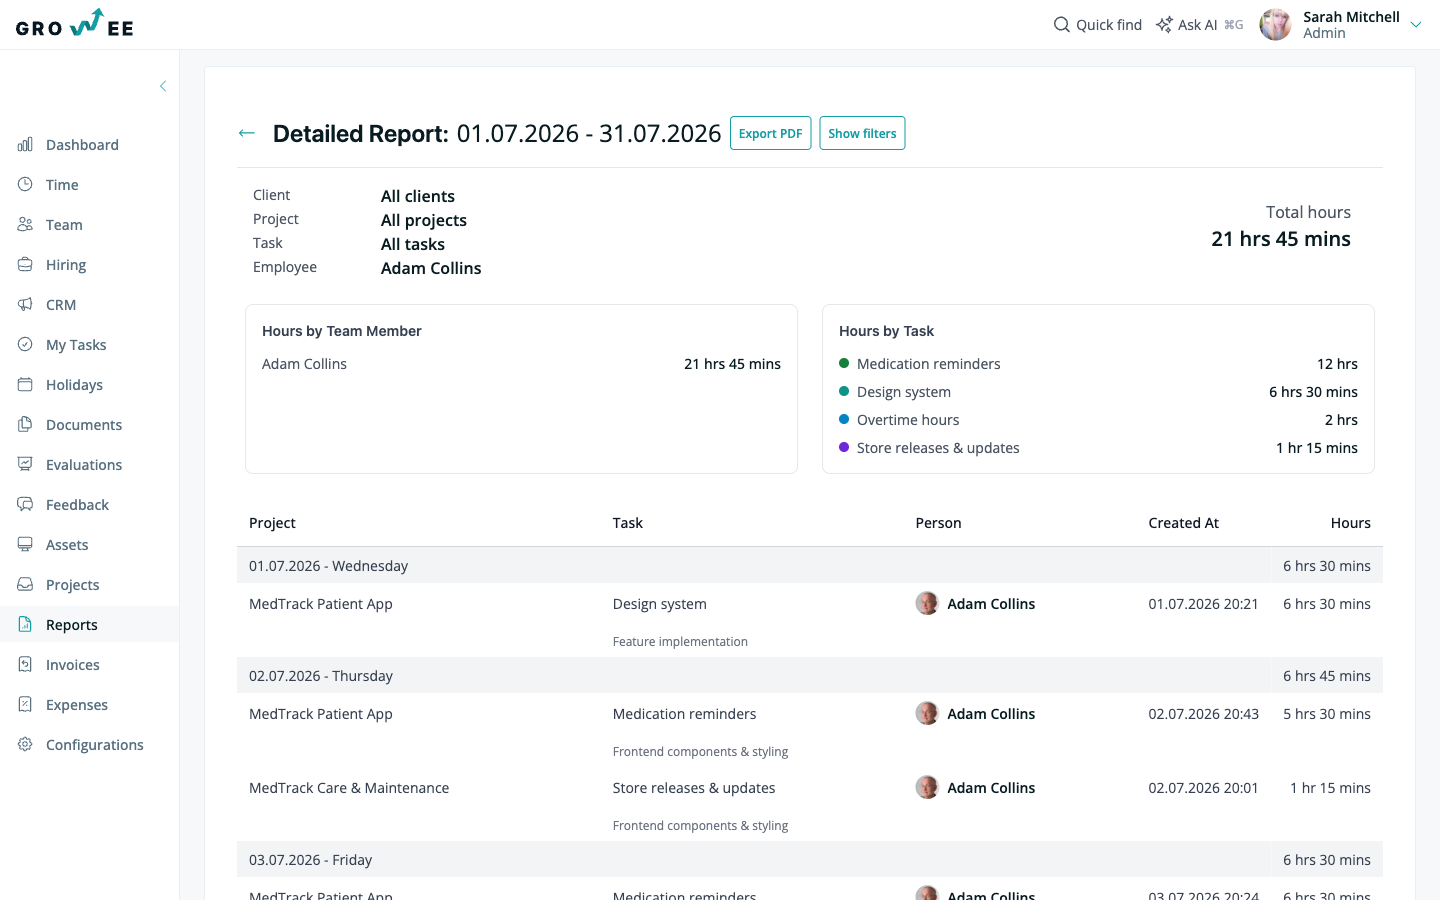Click the 02.07.2026 20:43 timestamp
This screenshot has width=1440, height=900.
[1204, 714]
